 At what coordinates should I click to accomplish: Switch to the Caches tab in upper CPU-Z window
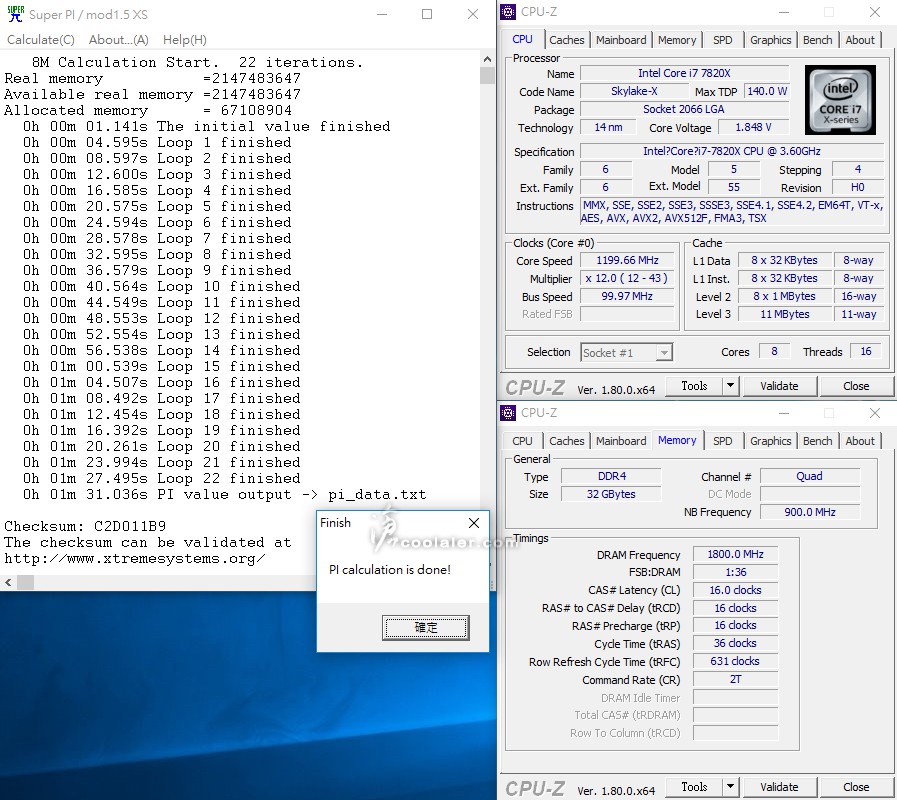coord(566,39)
